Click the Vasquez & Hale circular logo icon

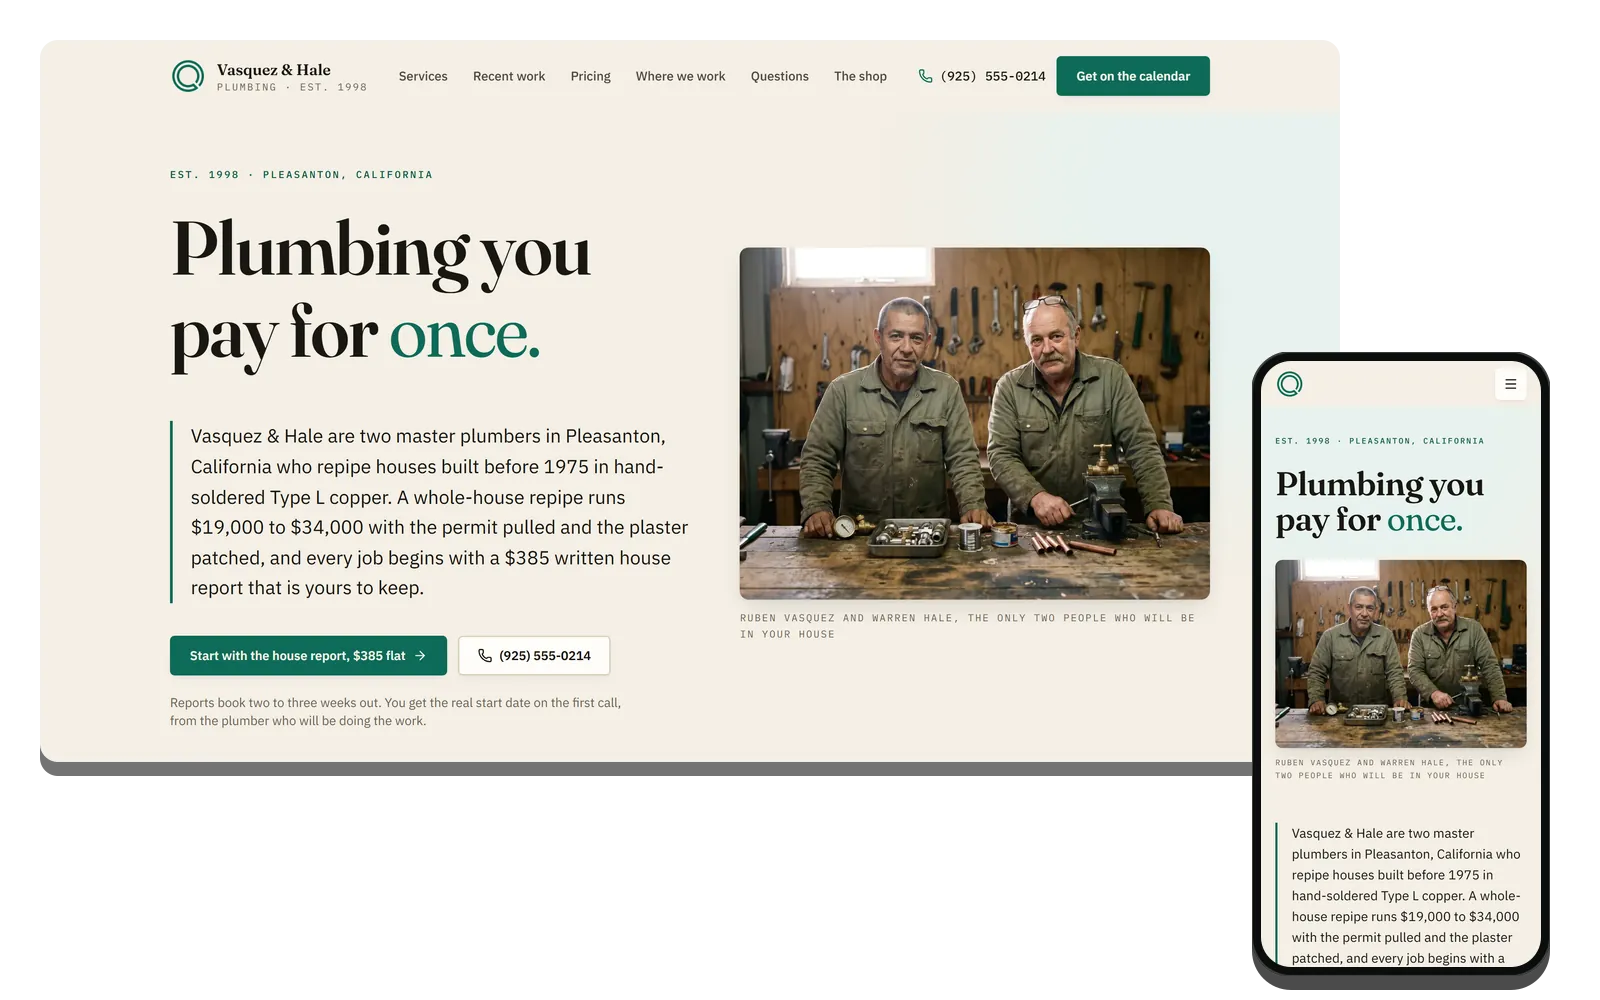coord(188,76)
